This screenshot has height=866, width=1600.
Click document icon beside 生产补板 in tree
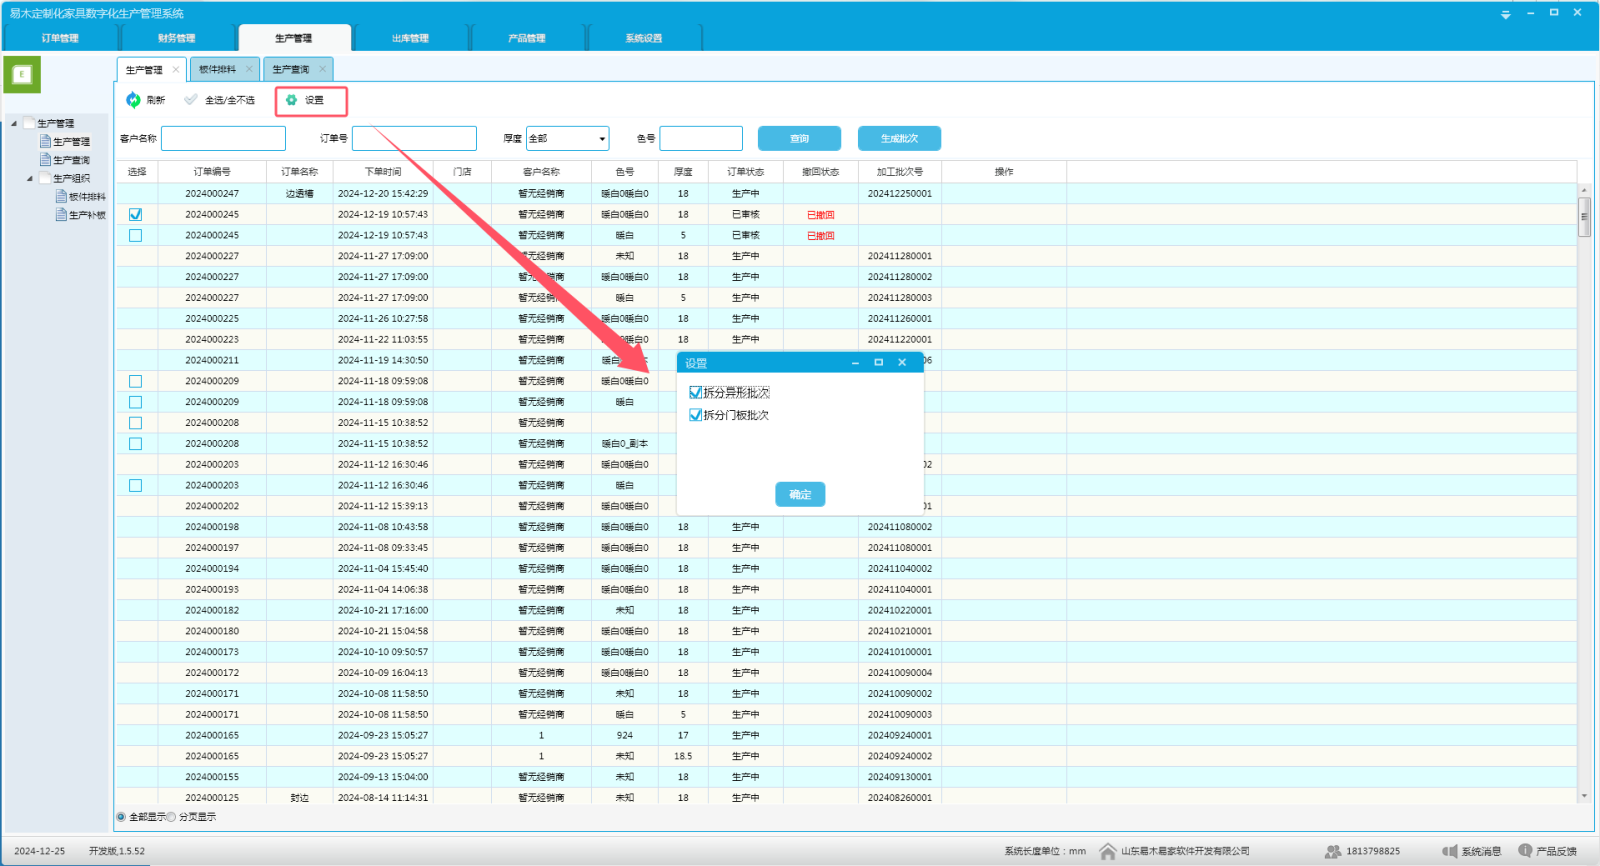click(x=61, y=215)
